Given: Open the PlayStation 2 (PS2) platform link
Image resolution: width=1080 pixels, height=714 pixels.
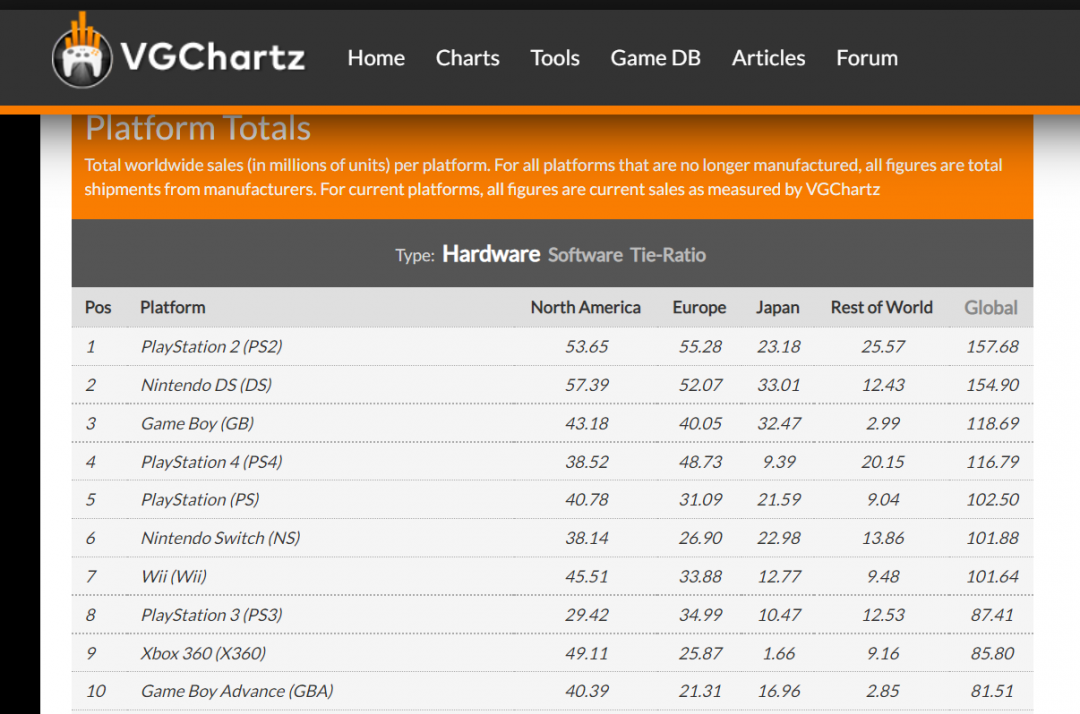Looking at the screenshot, I should pos(211,347).
